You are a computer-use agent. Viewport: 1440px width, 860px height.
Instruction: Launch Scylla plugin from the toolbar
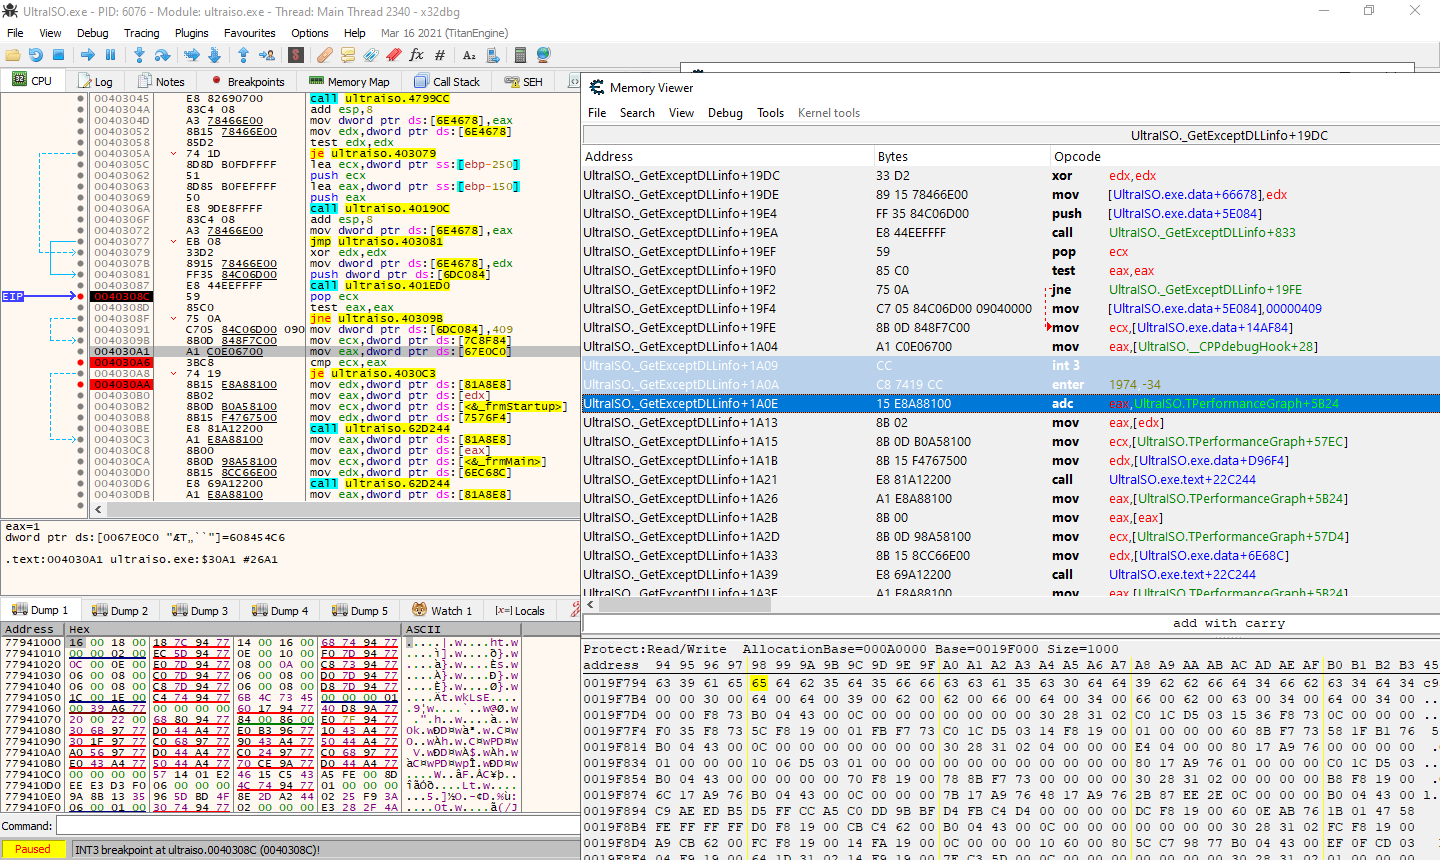click(x=296, y=55)
